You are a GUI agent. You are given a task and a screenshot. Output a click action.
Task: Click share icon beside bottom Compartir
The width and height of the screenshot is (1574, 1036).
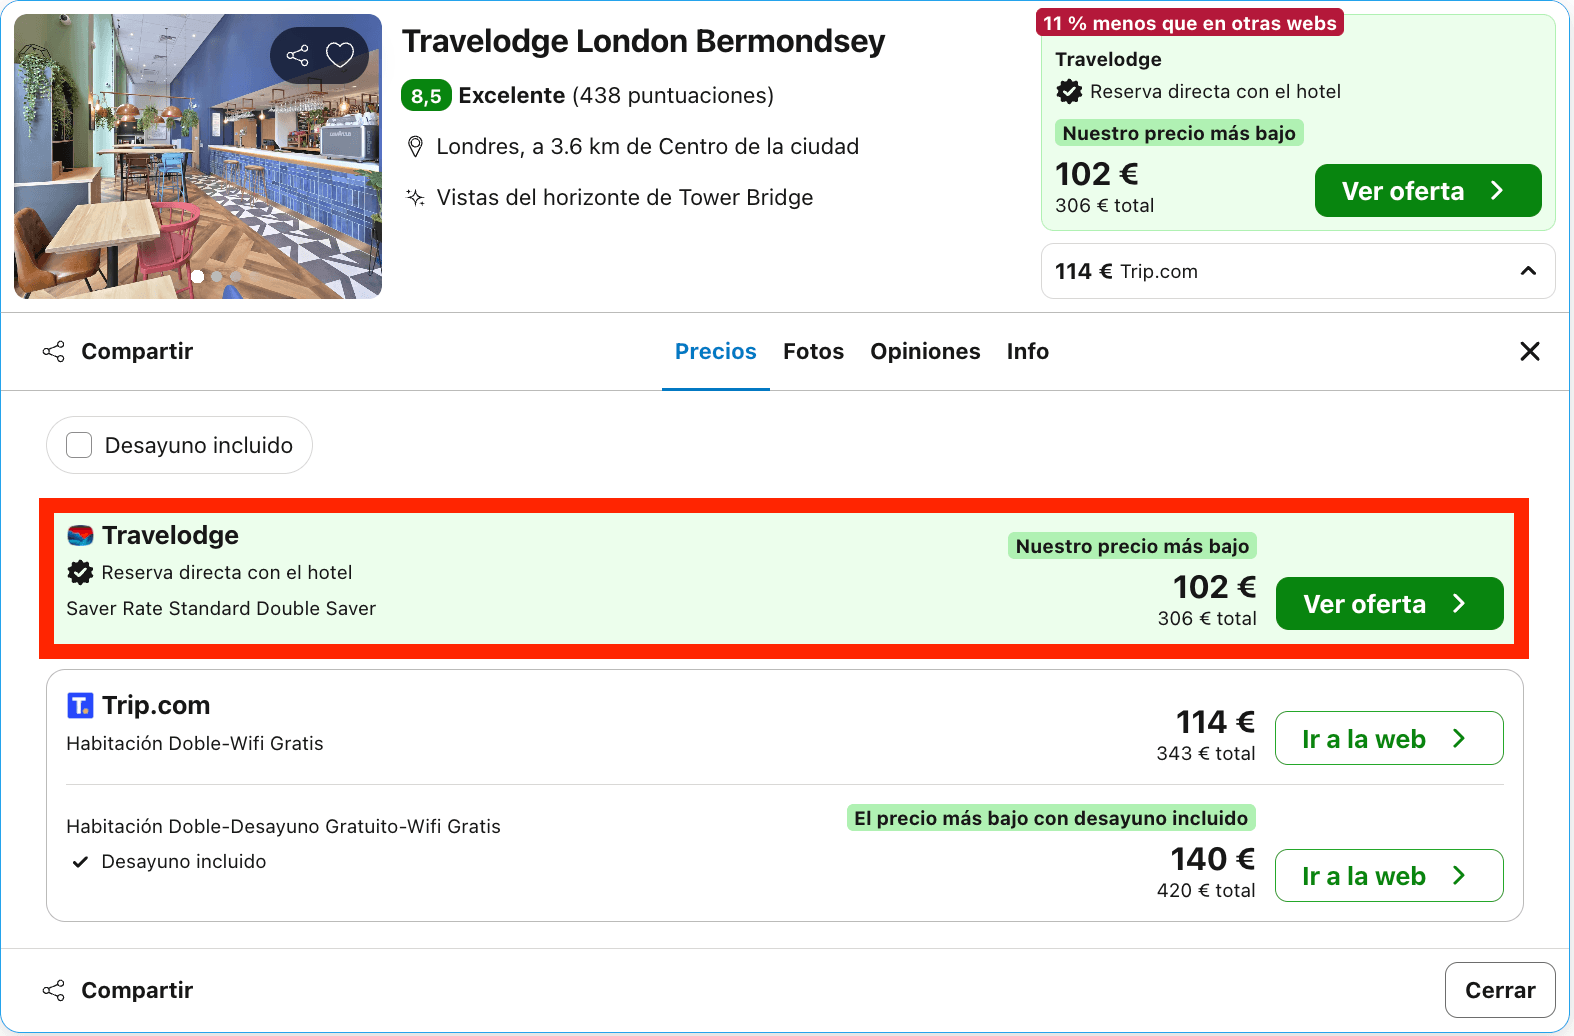[x=54, y=990]
